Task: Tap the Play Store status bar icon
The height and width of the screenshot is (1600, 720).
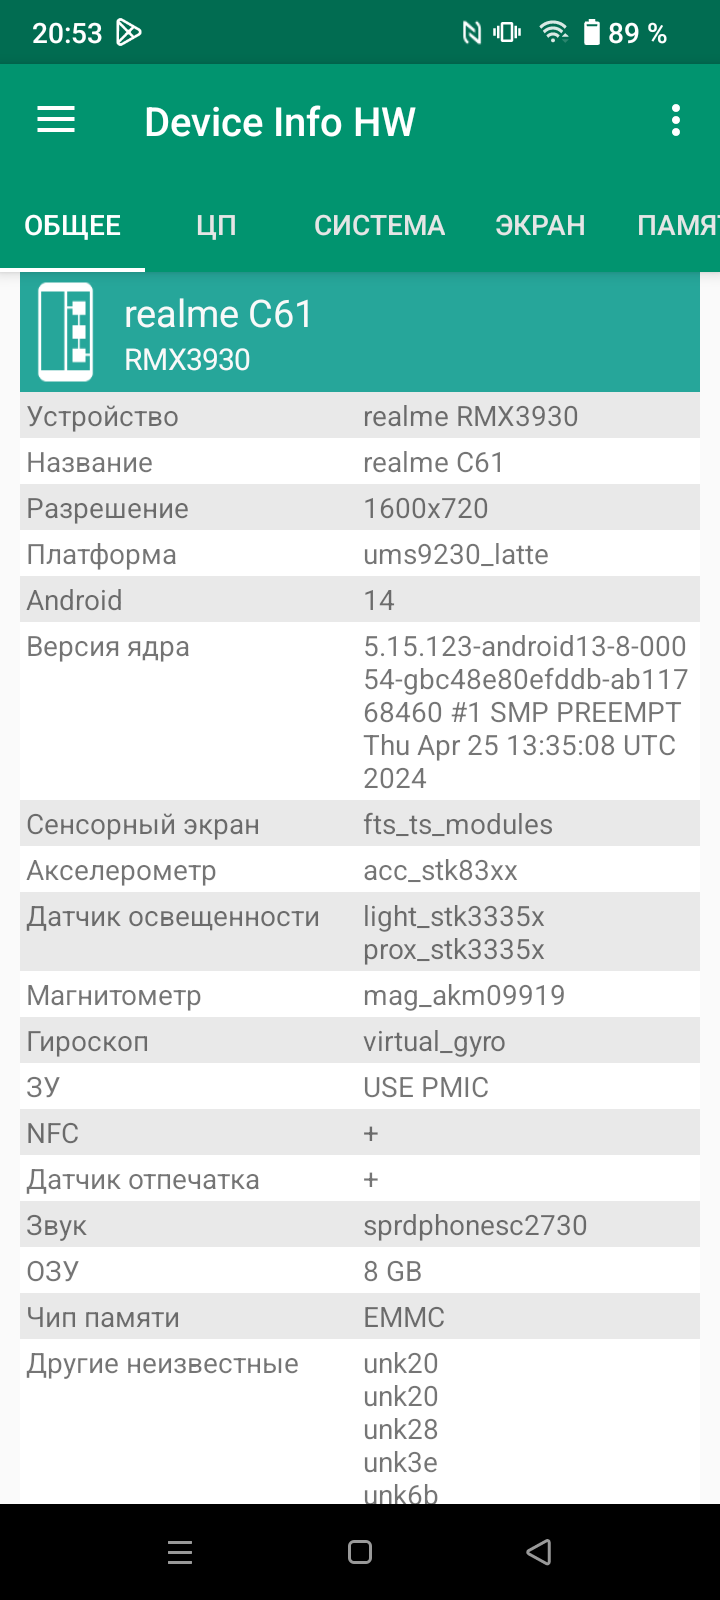Action: coord(129,33)
